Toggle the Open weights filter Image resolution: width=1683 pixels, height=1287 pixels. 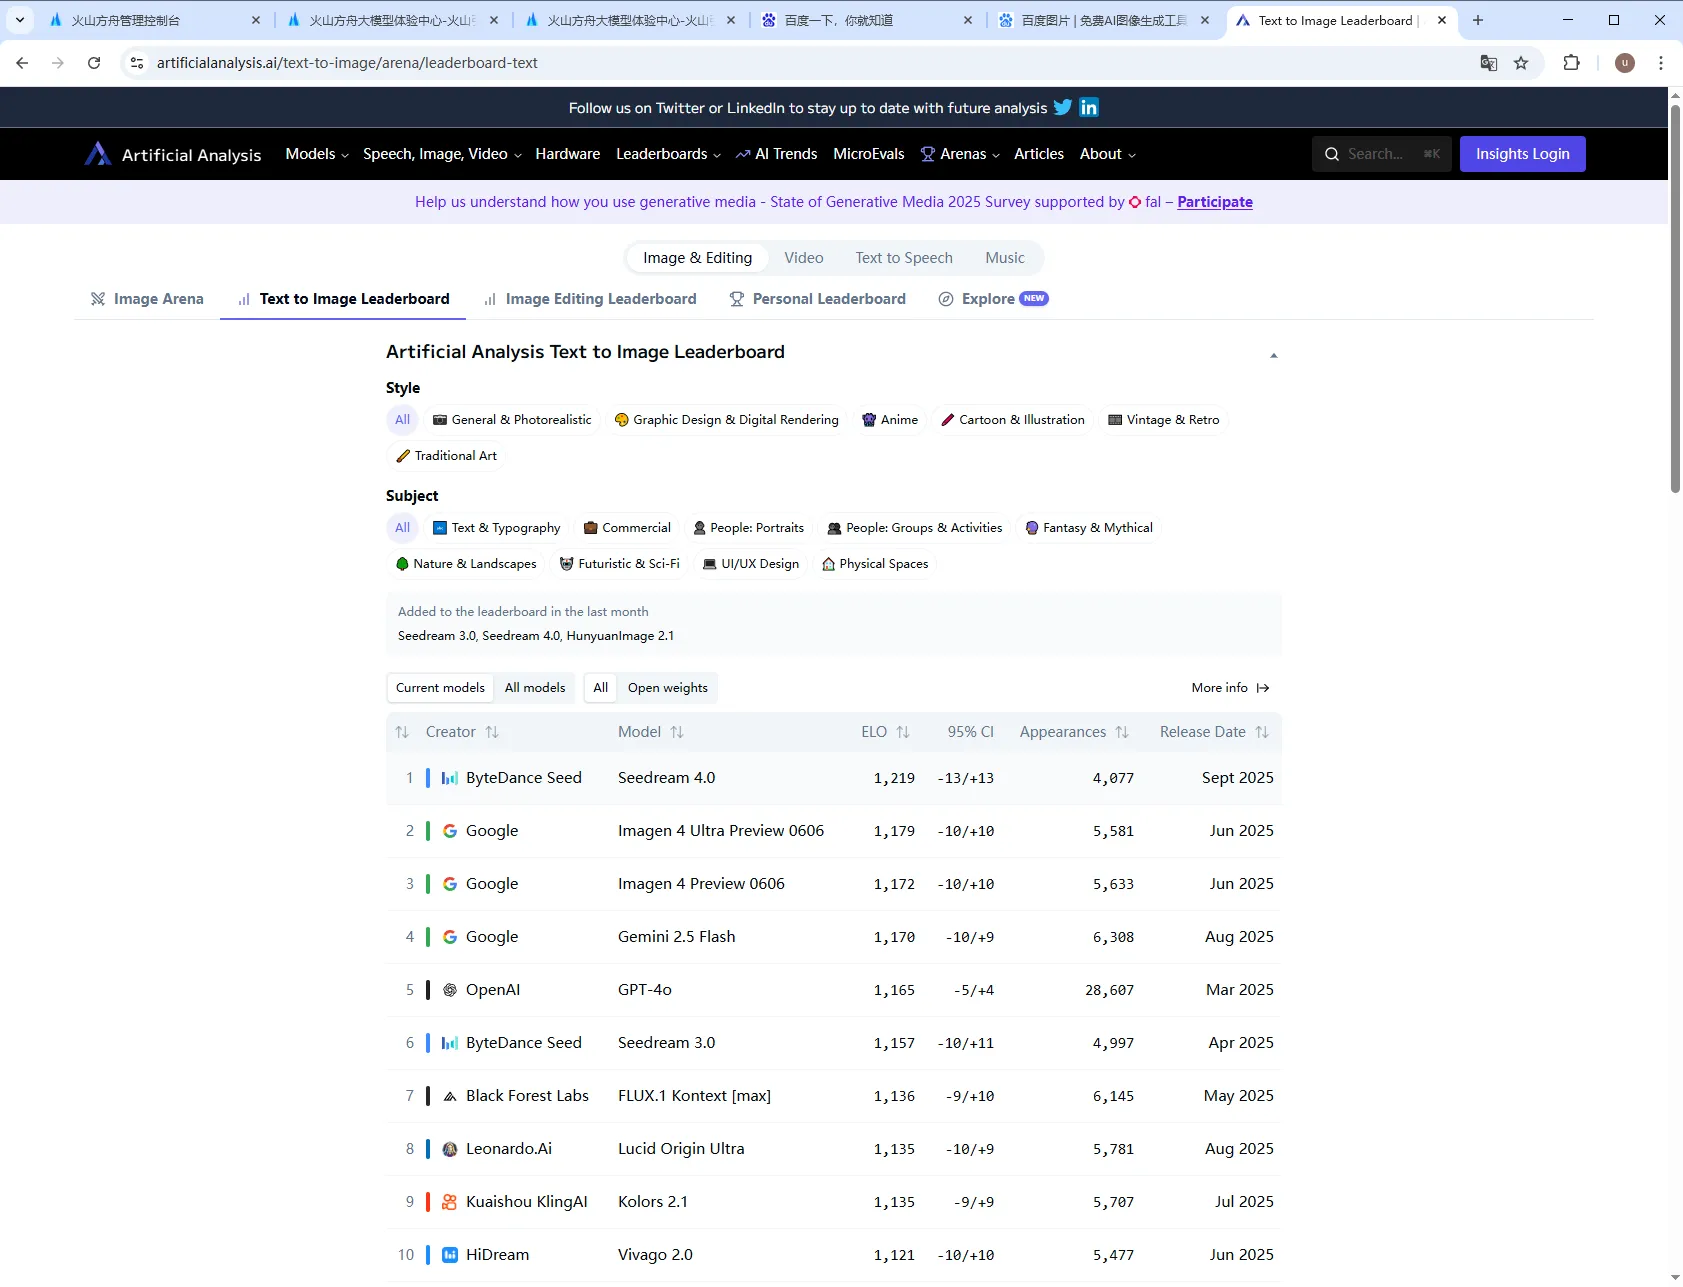pos(668,688)
